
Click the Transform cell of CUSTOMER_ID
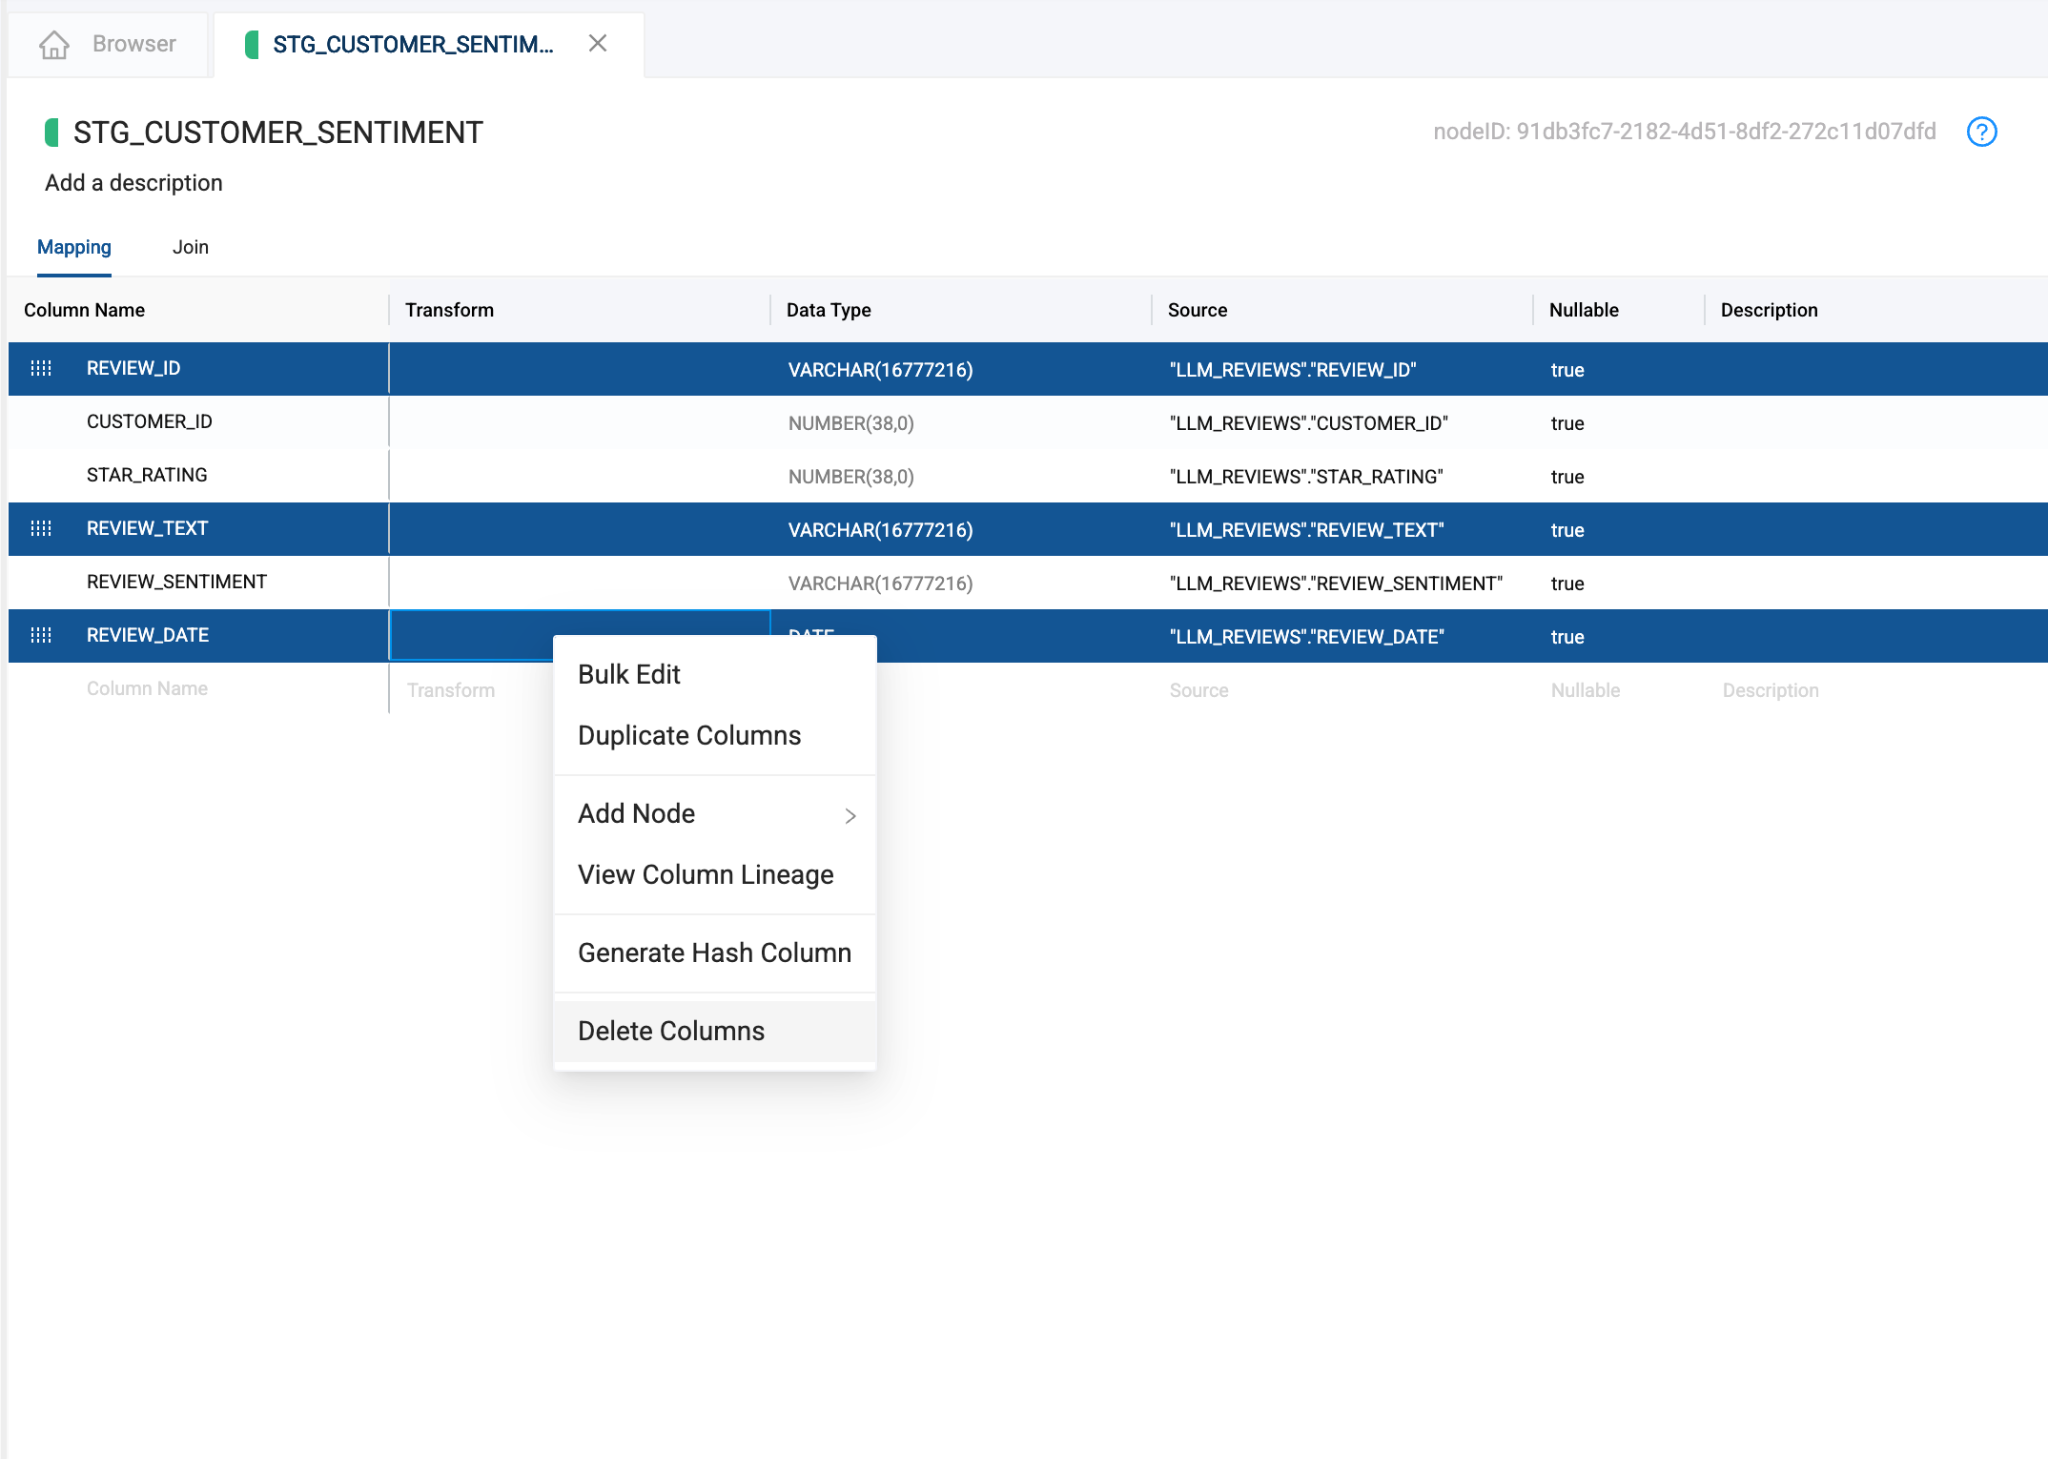[x=579, y=423]
